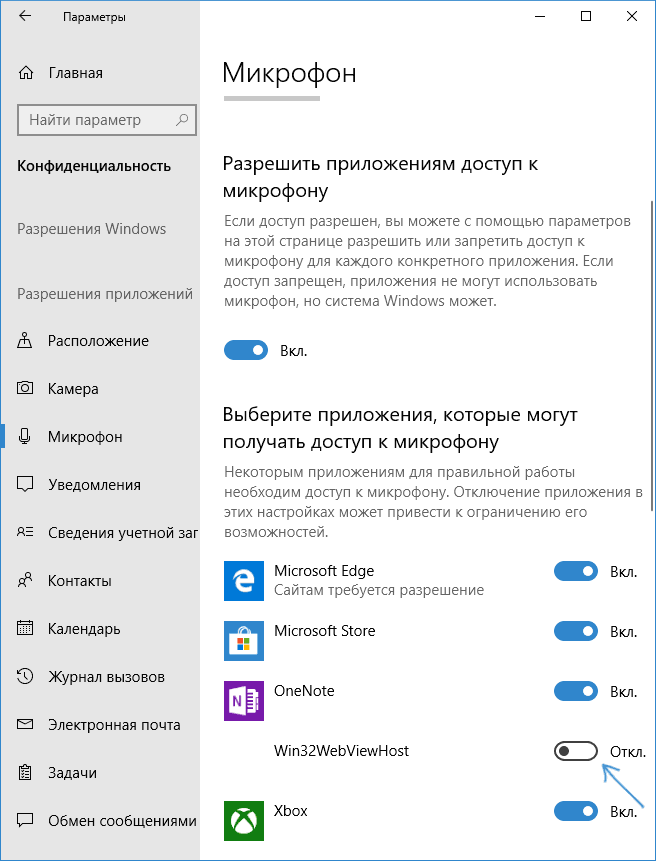Open Камера settings via its sidebar icon
Viewport: 656px width, 861px height.
point(24,388)
